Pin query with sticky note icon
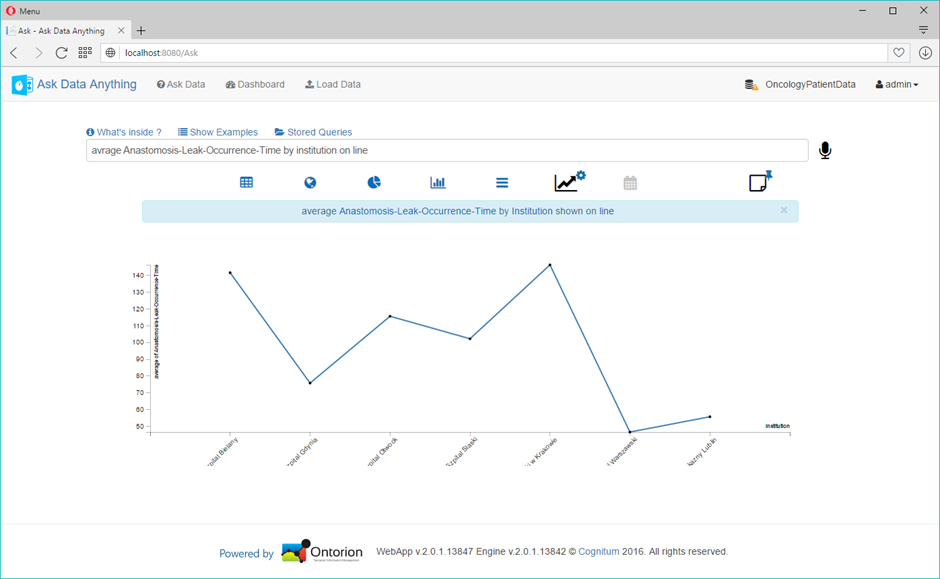This screenshot has width=940, height=579. click(x=760, y=182)
